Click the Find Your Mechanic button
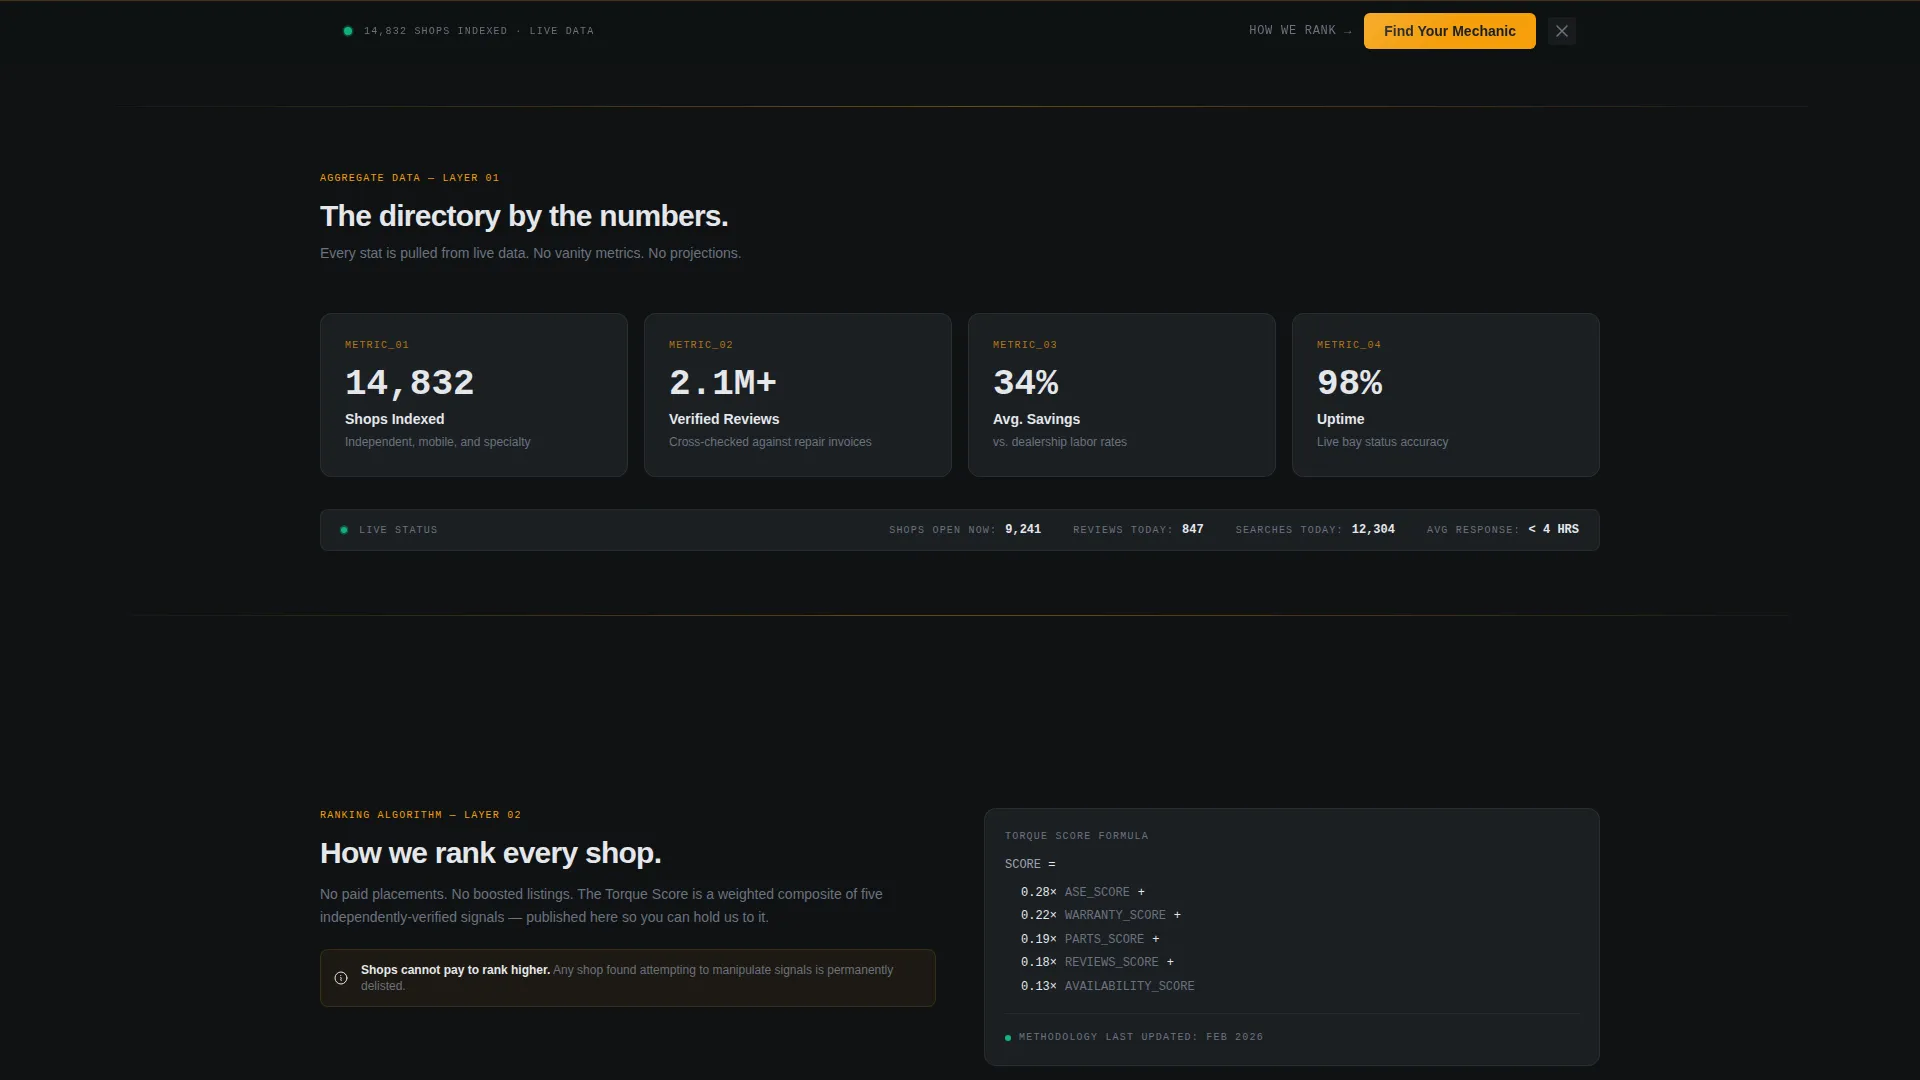Screen dimensions: 1920x1080 pyautogui.click(x=1449, y=31)
